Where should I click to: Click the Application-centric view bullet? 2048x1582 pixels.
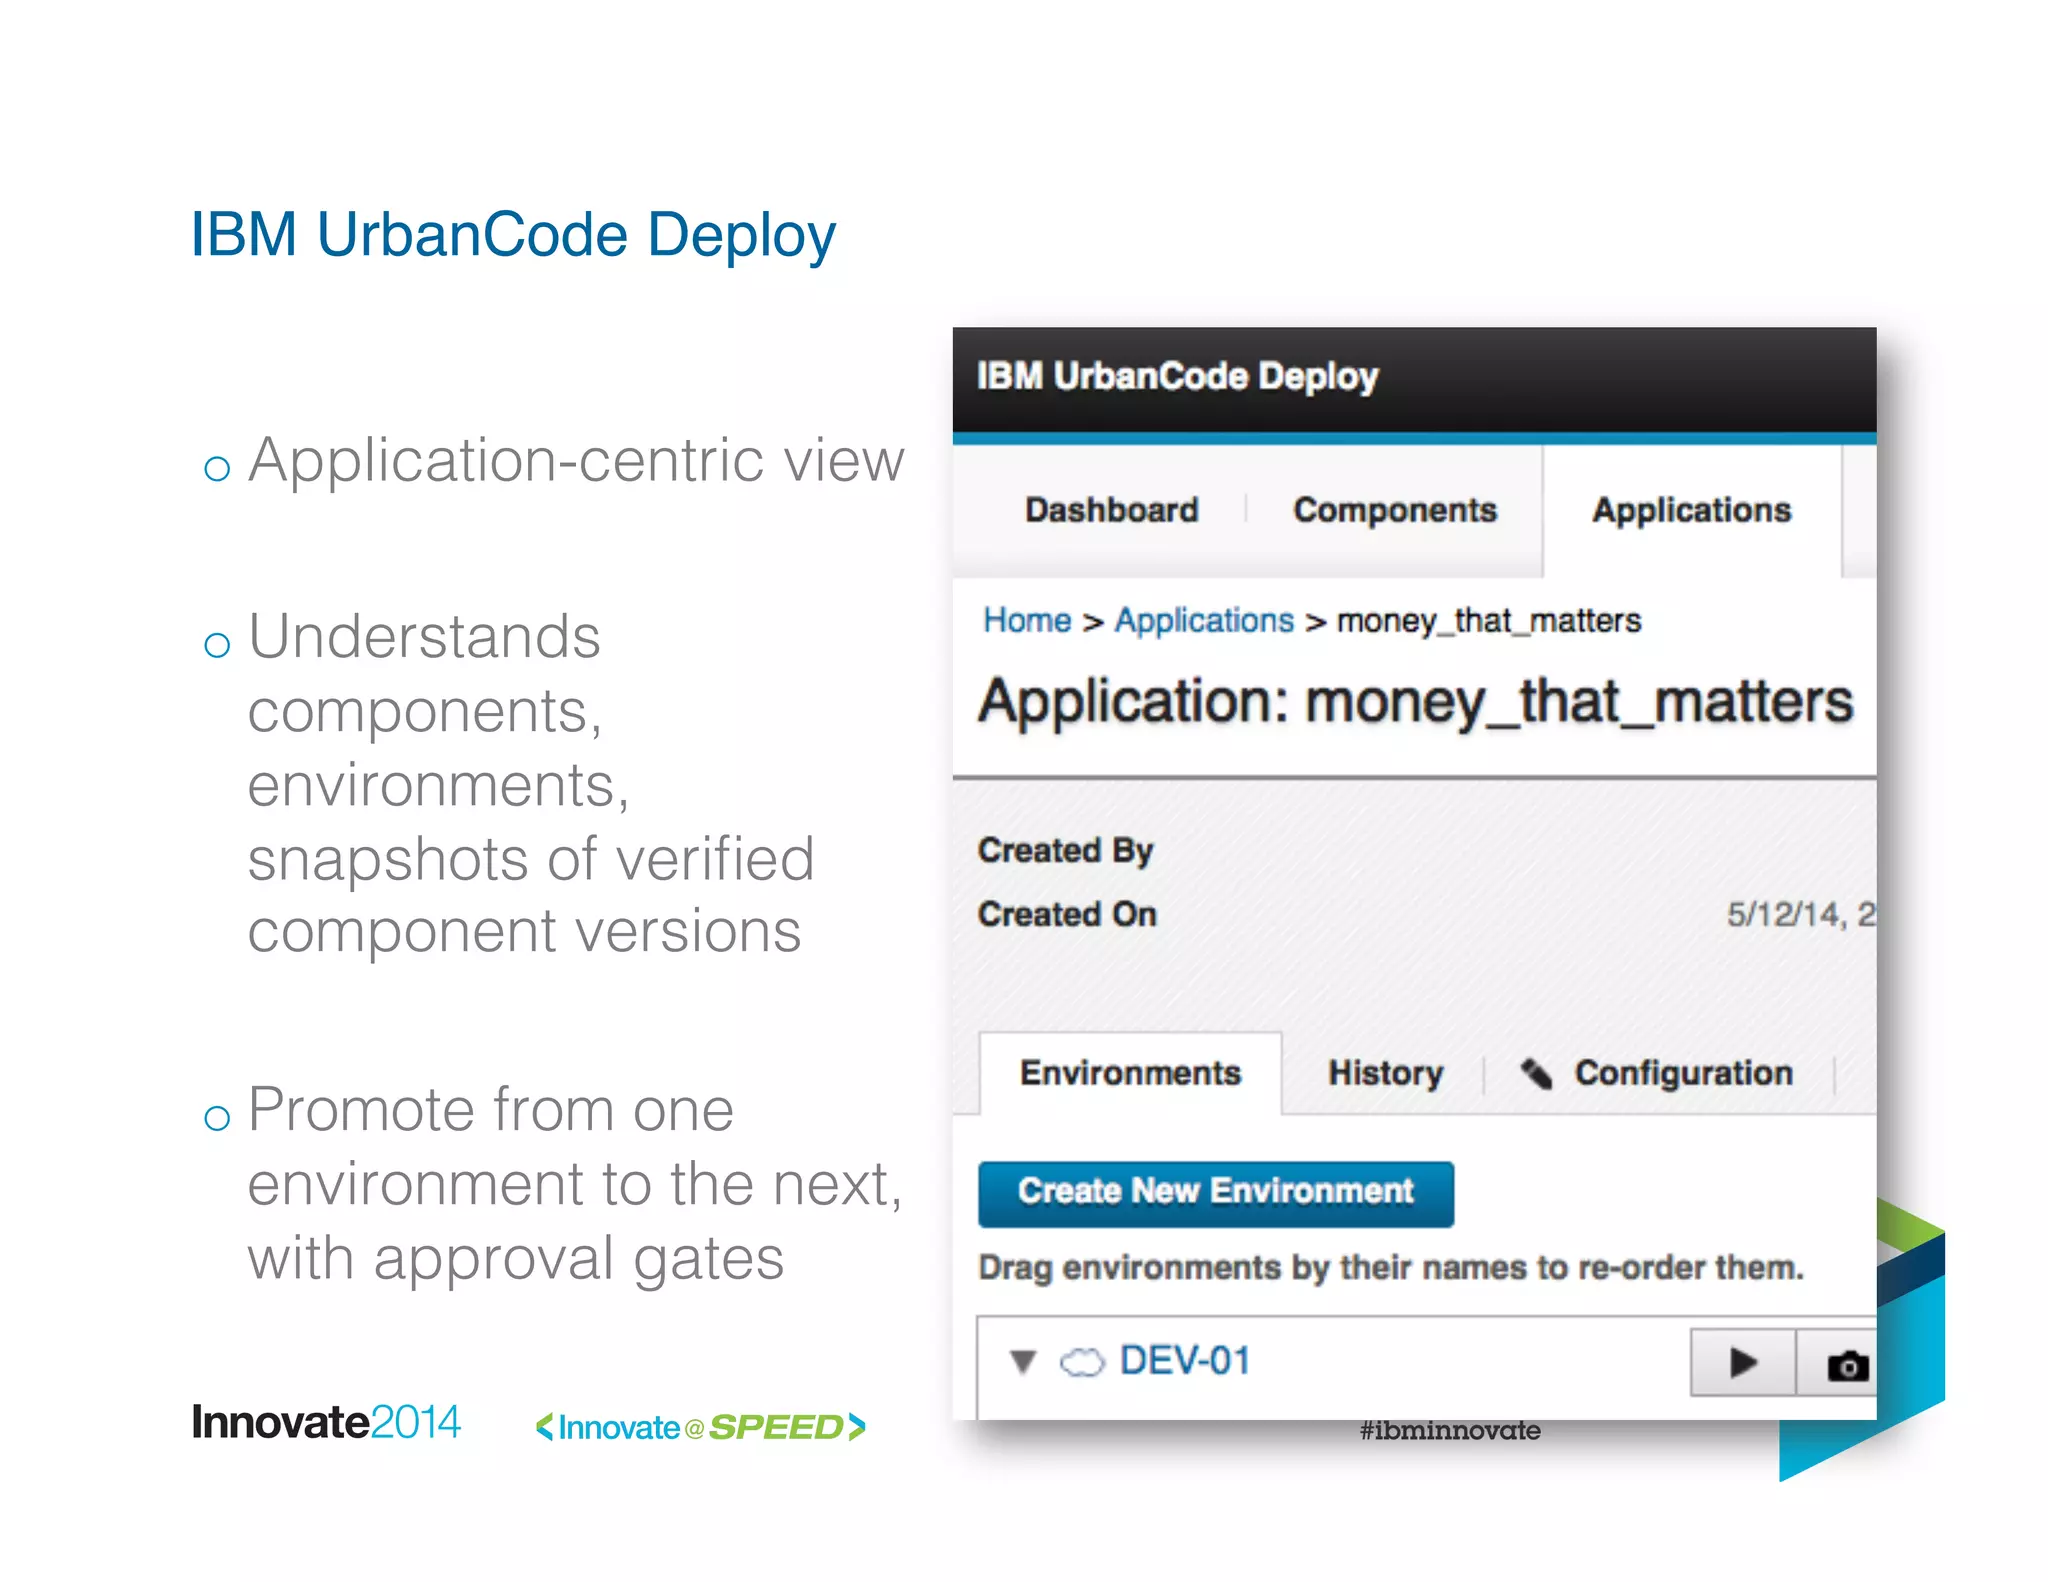[576, 460]
